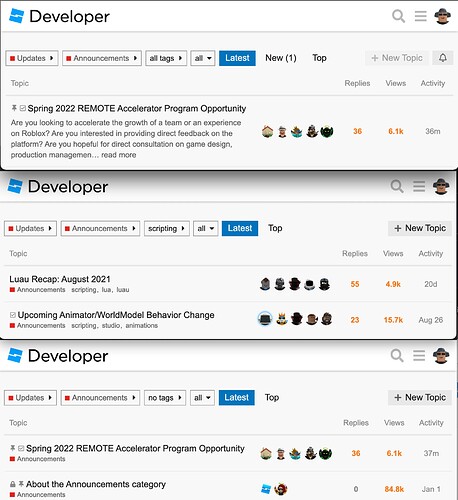
Task: Click house avatar on top panel Spring 2022 topic
Action: click(x=267, y=131)
